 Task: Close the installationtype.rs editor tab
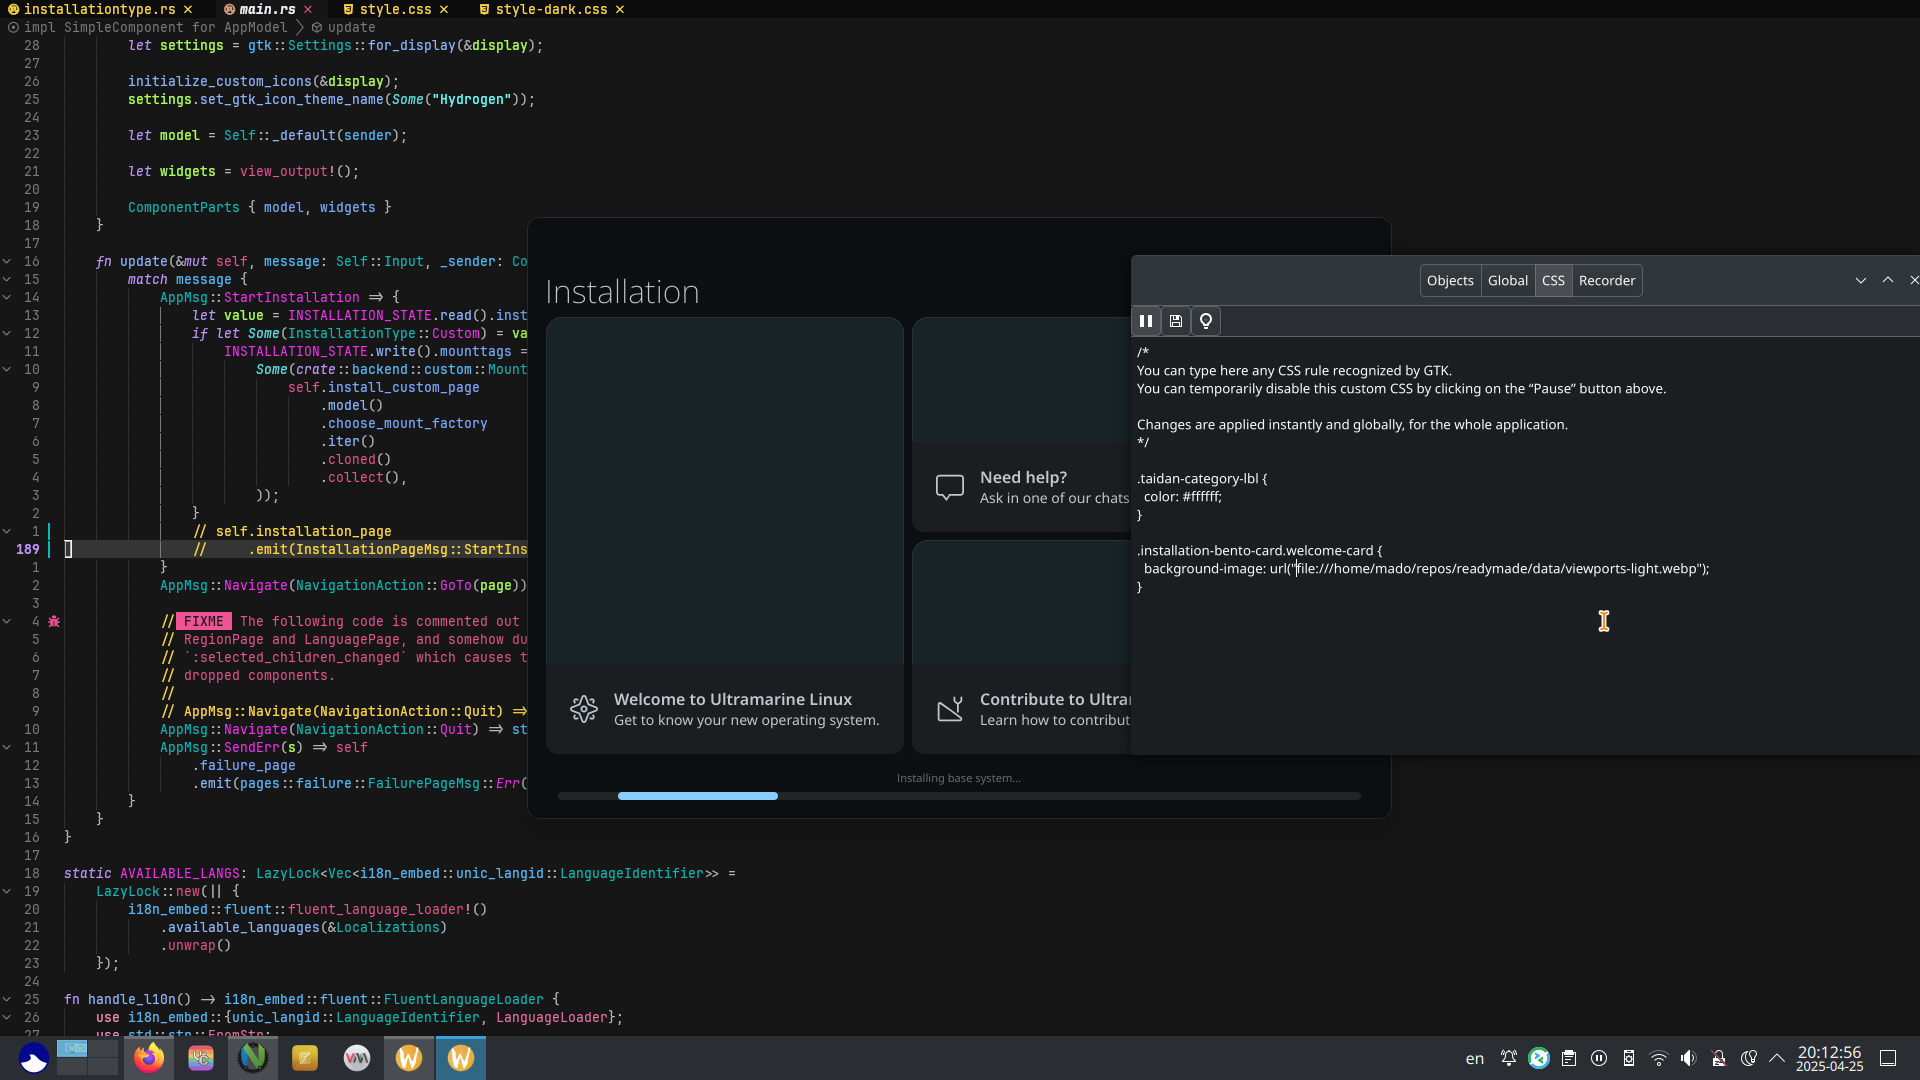[x=188, y=9]
